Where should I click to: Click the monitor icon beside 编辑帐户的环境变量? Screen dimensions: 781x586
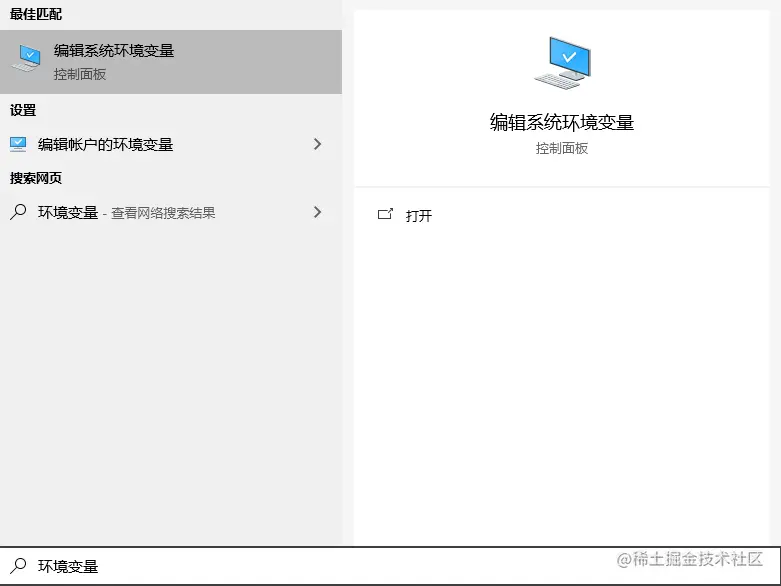pyautogui.click(x=18, y=144)
